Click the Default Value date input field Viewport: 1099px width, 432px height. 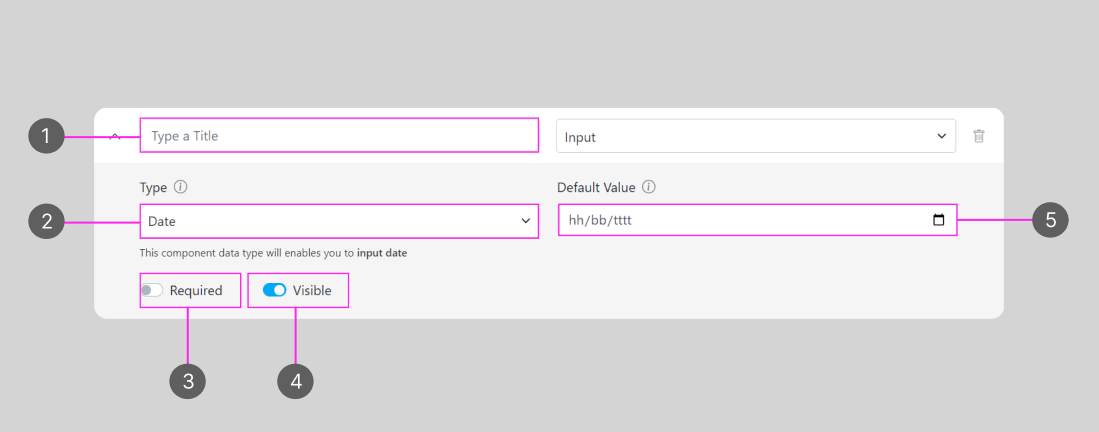[740, 220]
